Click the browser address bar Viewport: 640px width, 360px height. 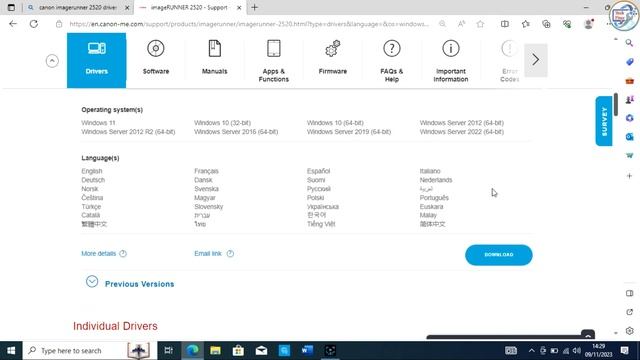(249, 24)
